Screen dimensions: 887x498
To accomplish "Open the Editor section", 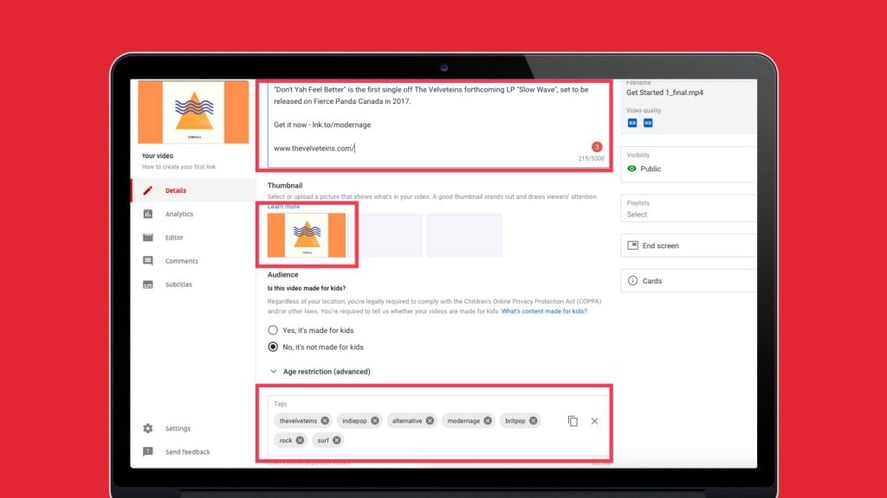I will 193,238.
